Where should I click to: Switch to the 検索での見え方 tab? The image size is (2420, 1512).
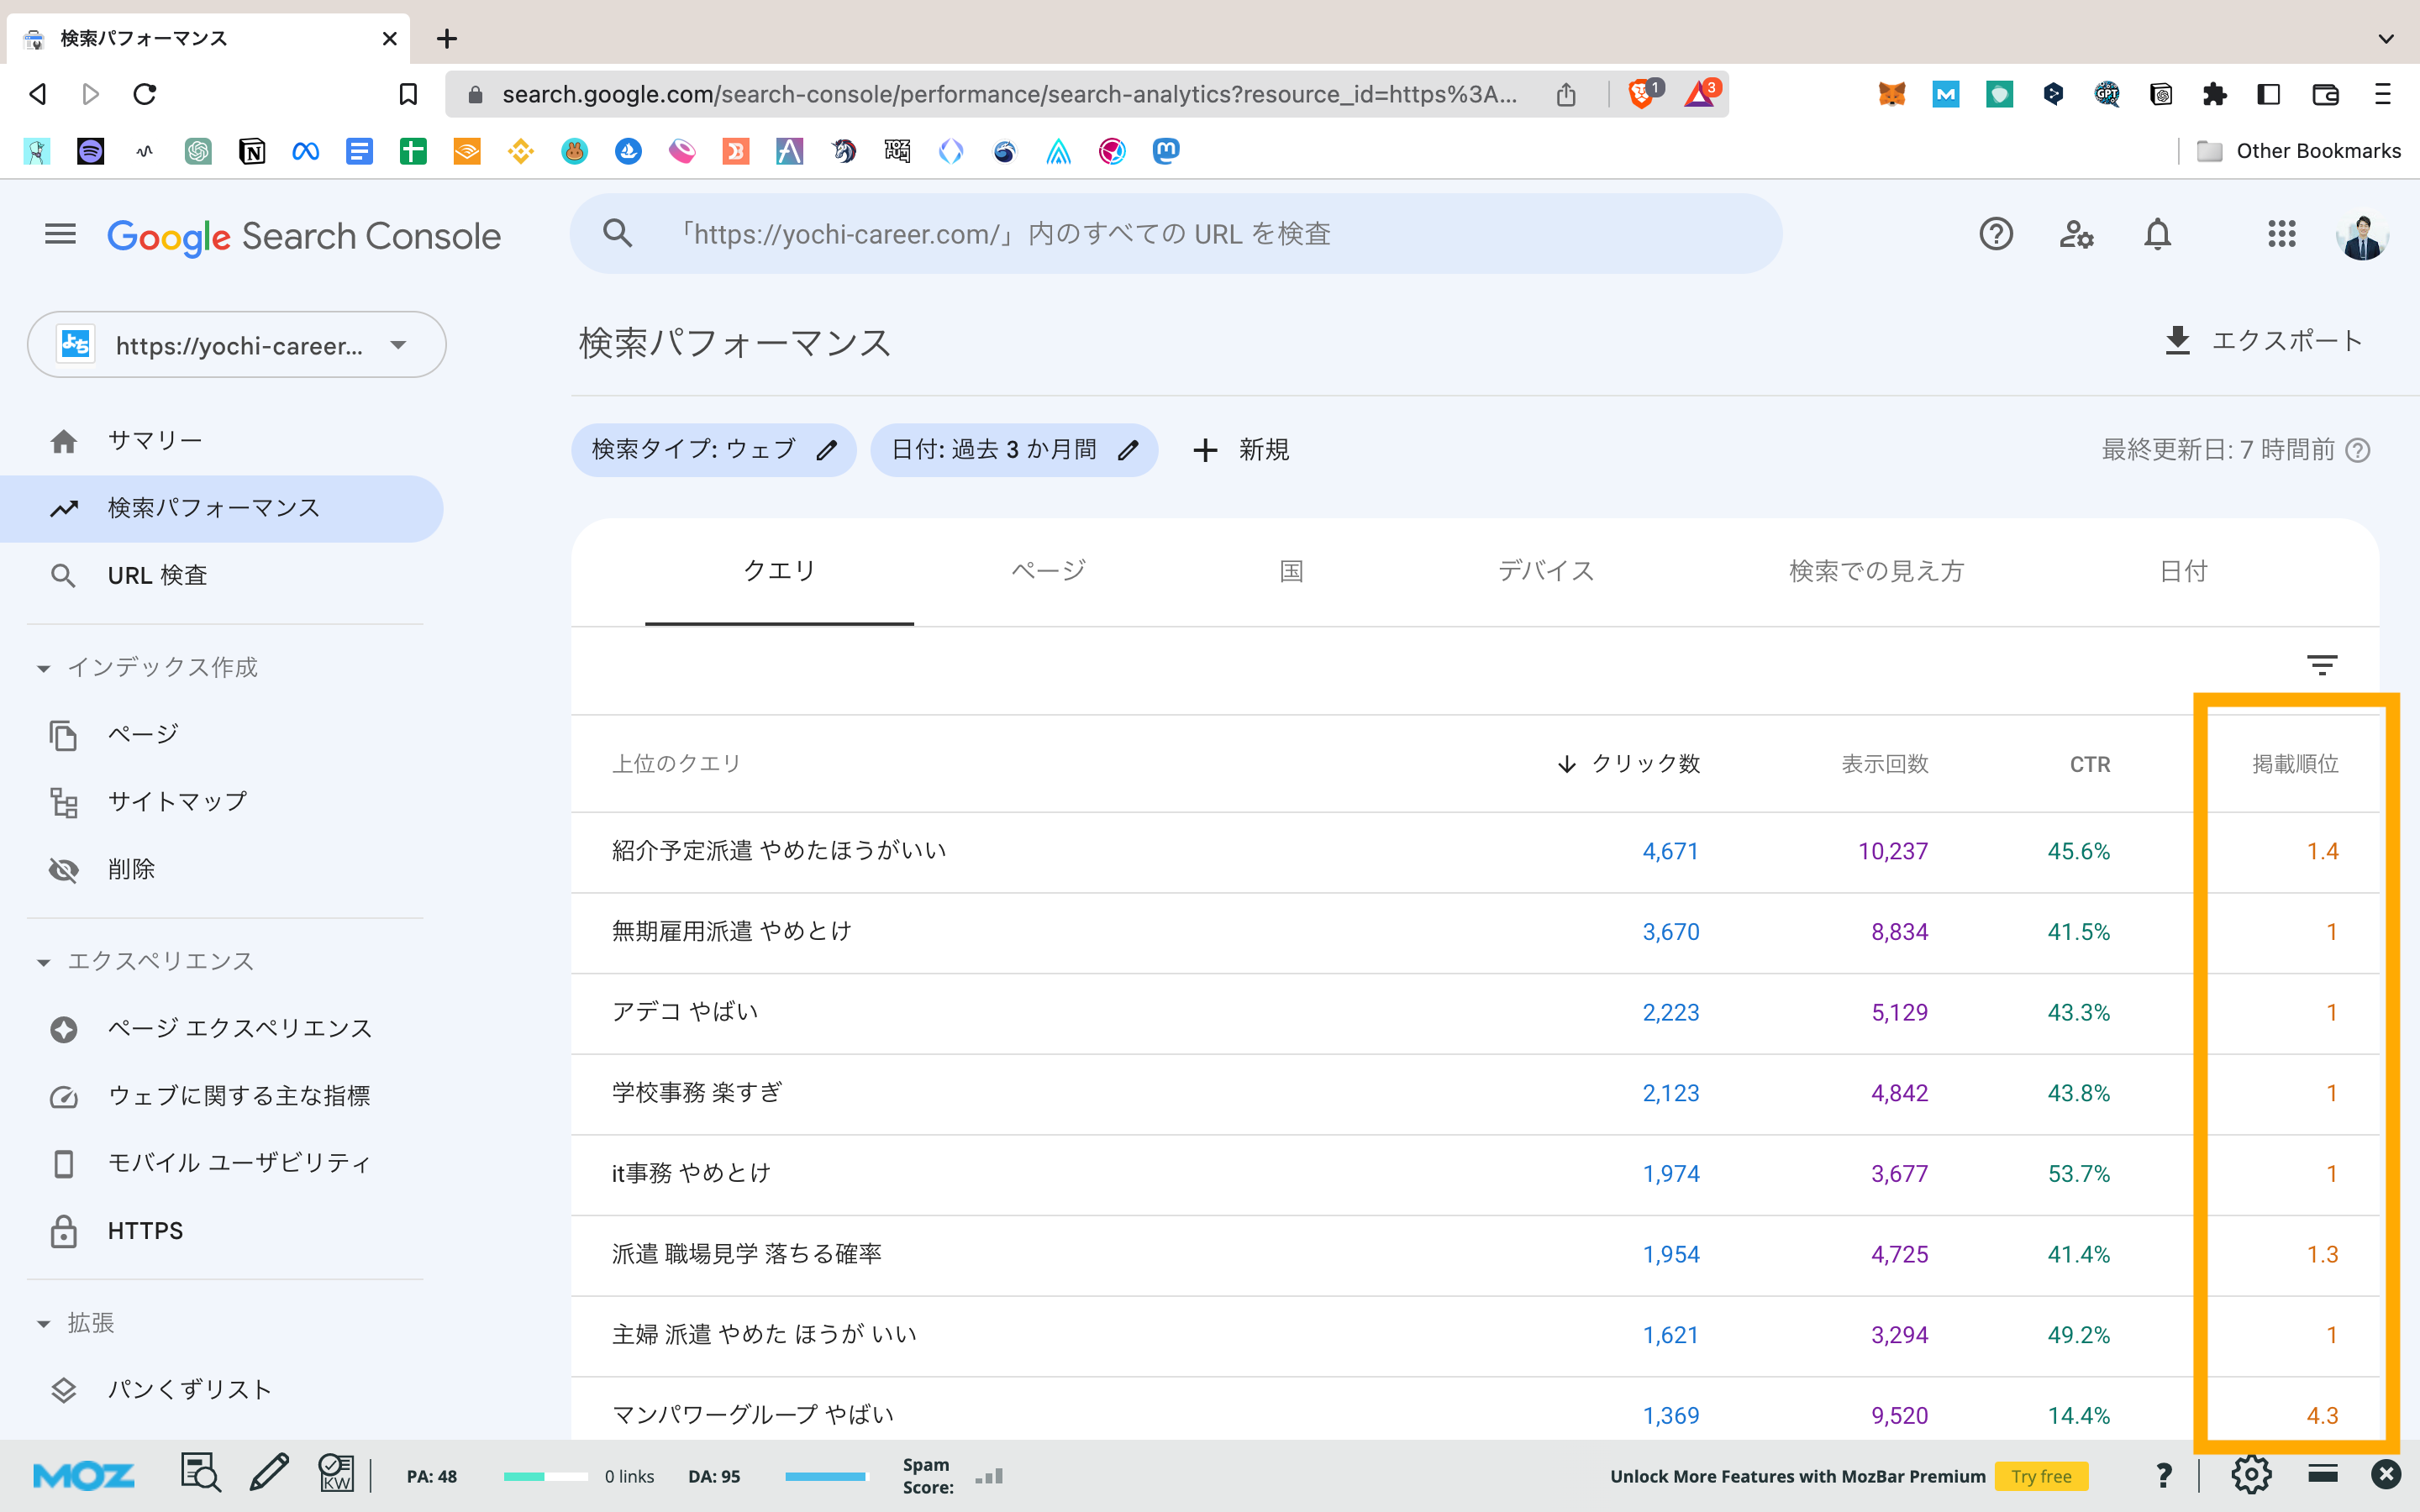coord(1876,571)
